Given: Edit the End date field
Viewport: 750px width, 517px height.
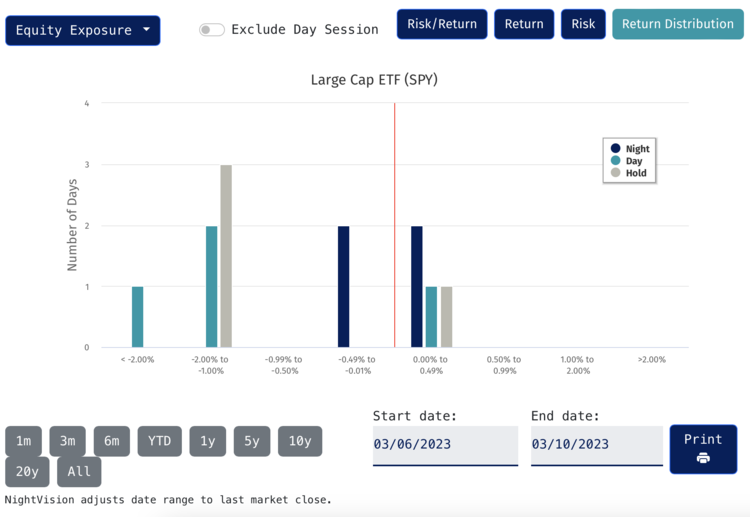Looking at the screenshot, I should tap(596, 444).
